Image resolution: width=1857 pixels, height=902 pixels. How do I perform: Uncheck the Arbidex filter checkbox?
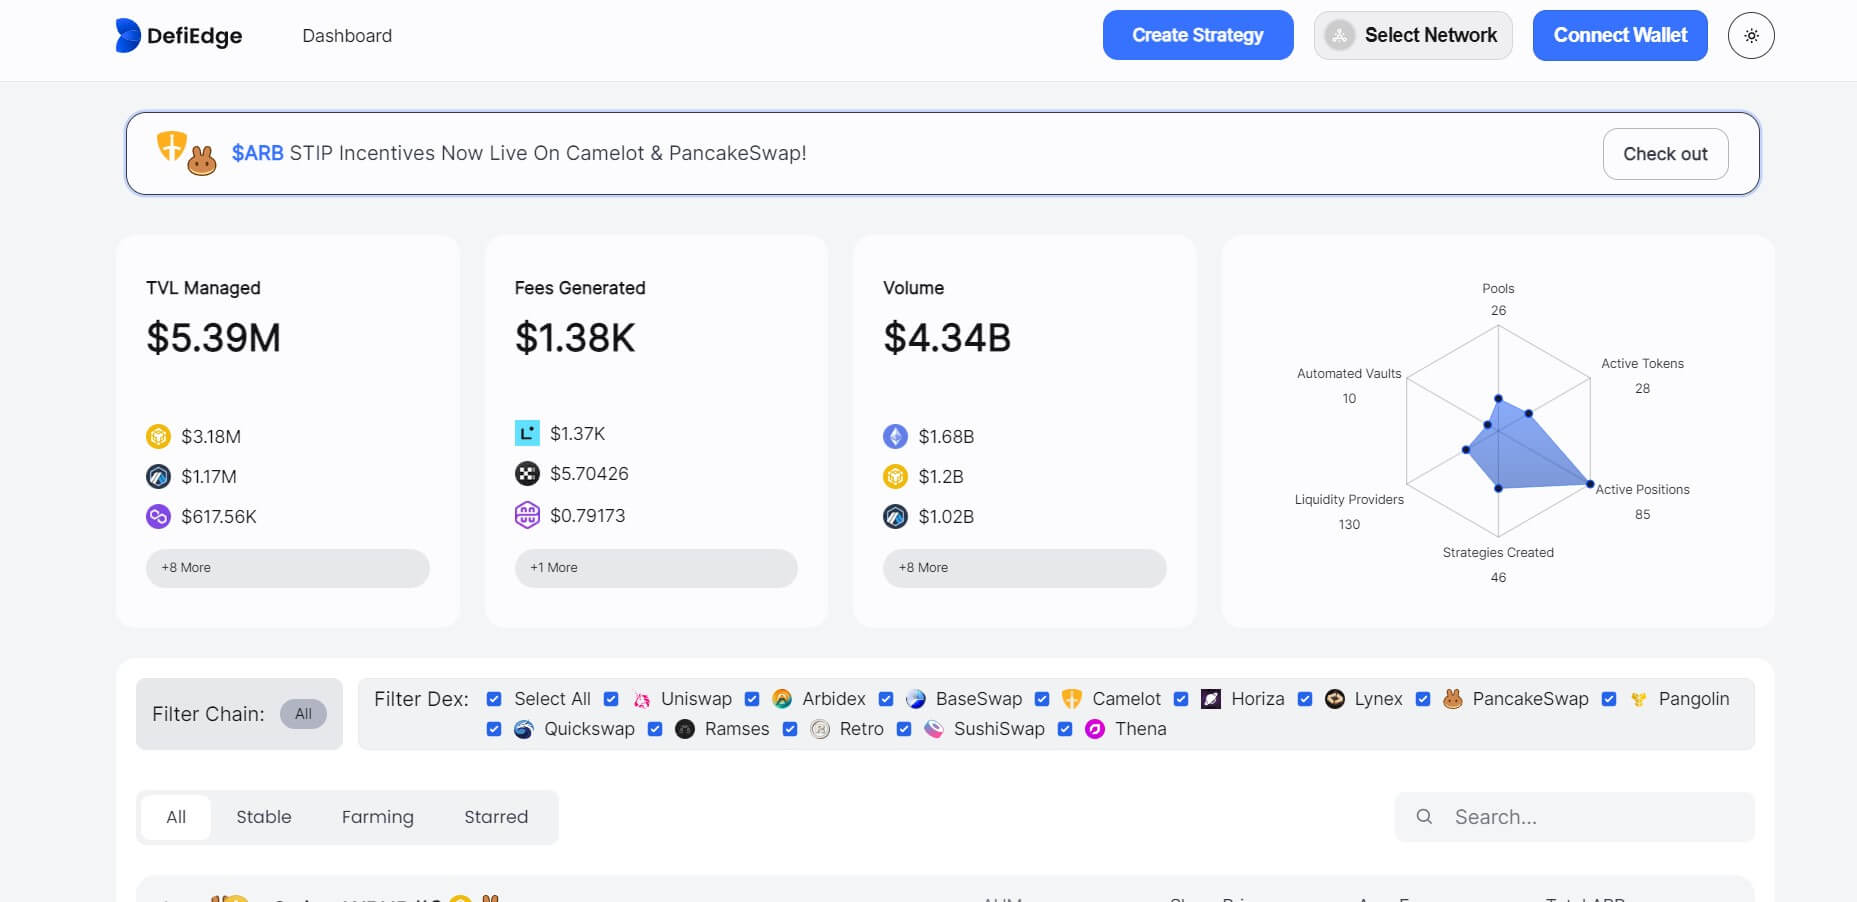tap(752, 699)
